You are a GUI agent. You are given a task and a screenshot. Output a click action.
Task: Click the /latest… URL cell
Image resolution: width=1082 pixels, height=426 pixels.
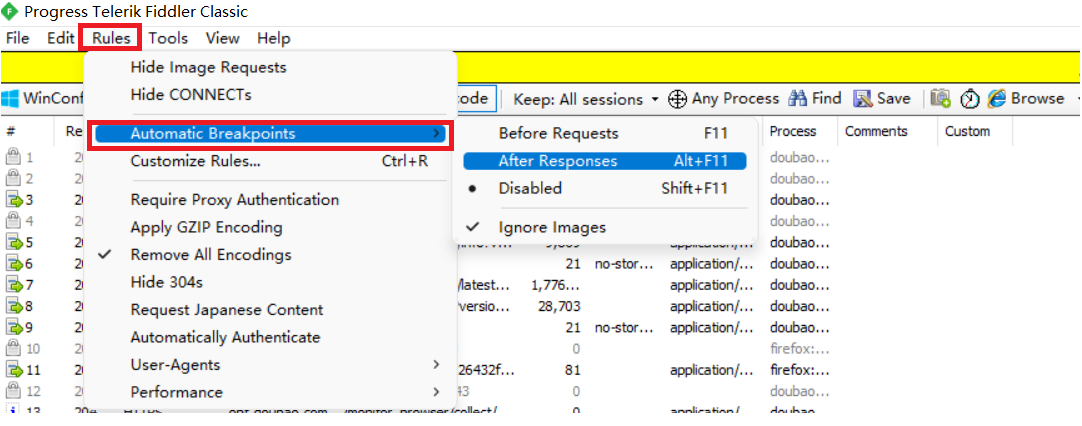(x=484, y=285)
